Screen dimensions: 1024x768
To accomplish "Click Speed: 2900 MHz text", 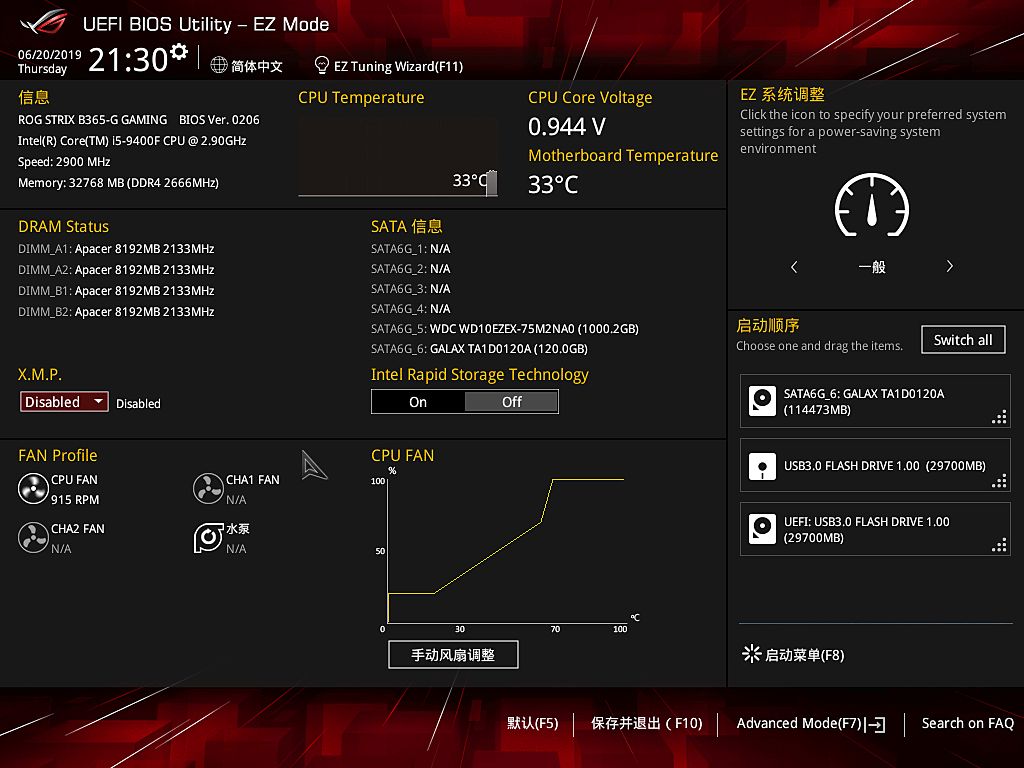I will 64,162.
